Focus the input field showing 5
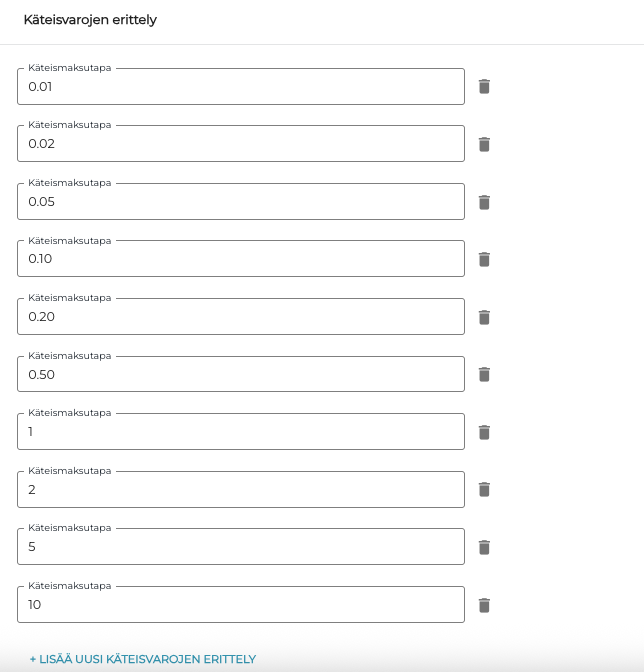Viewport: 644px width, 672px height. [x=240, y=547]
